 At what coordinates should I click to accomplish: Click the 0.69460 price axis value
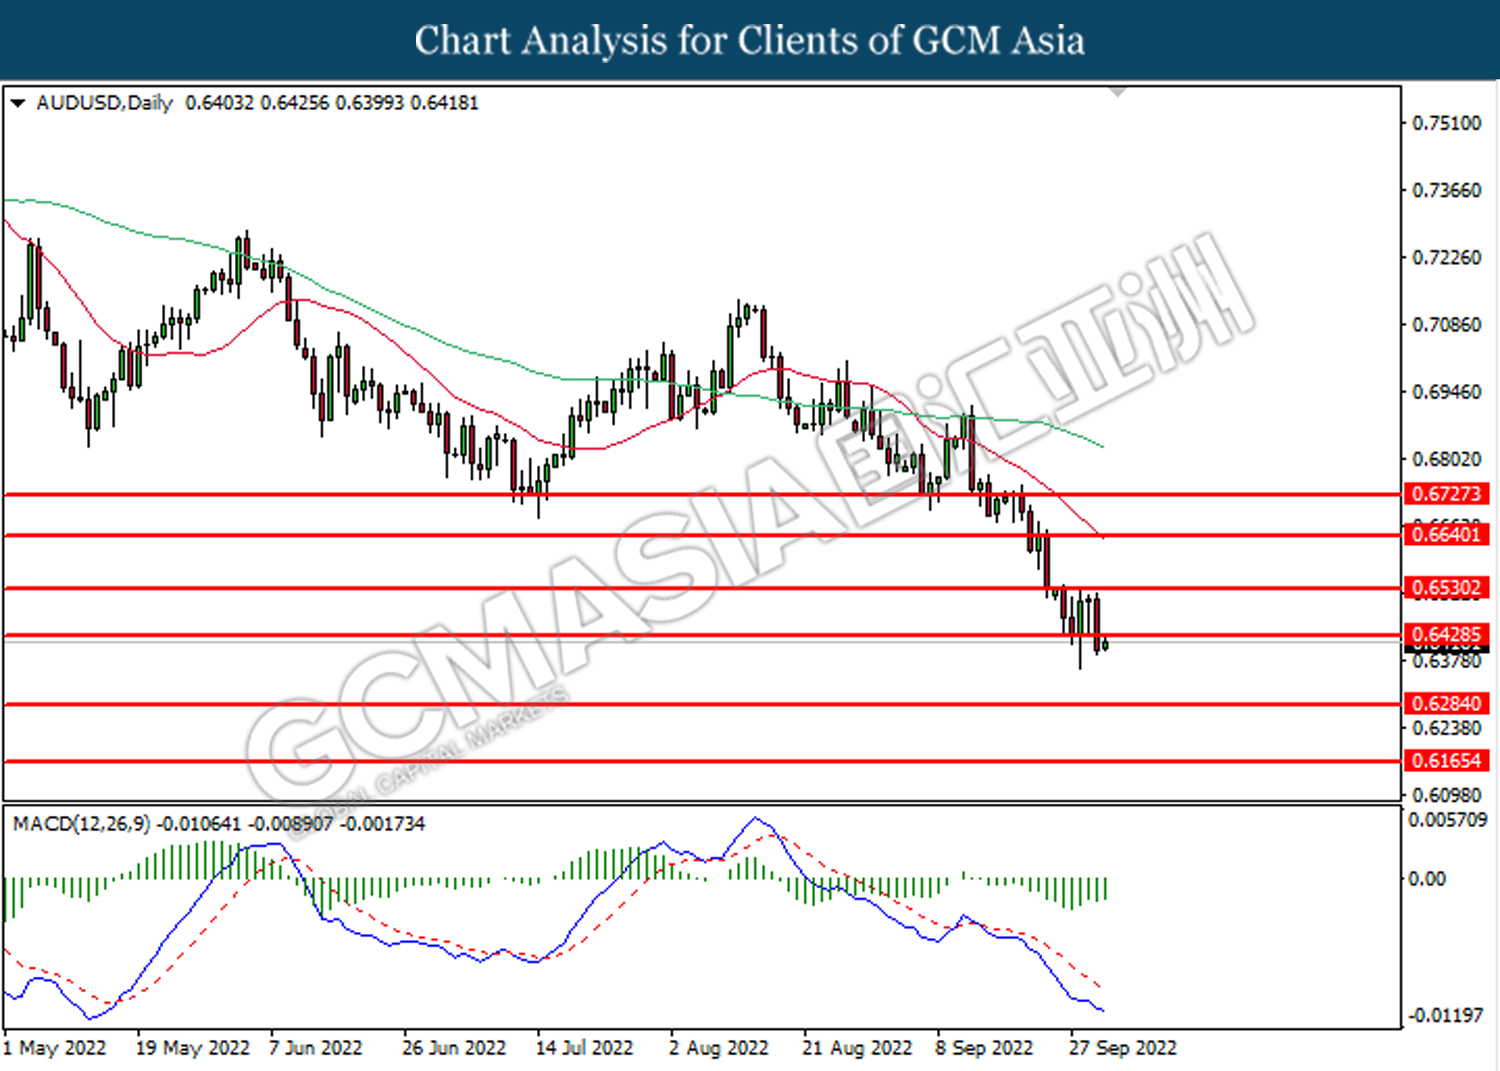[x=1446, y=392]
